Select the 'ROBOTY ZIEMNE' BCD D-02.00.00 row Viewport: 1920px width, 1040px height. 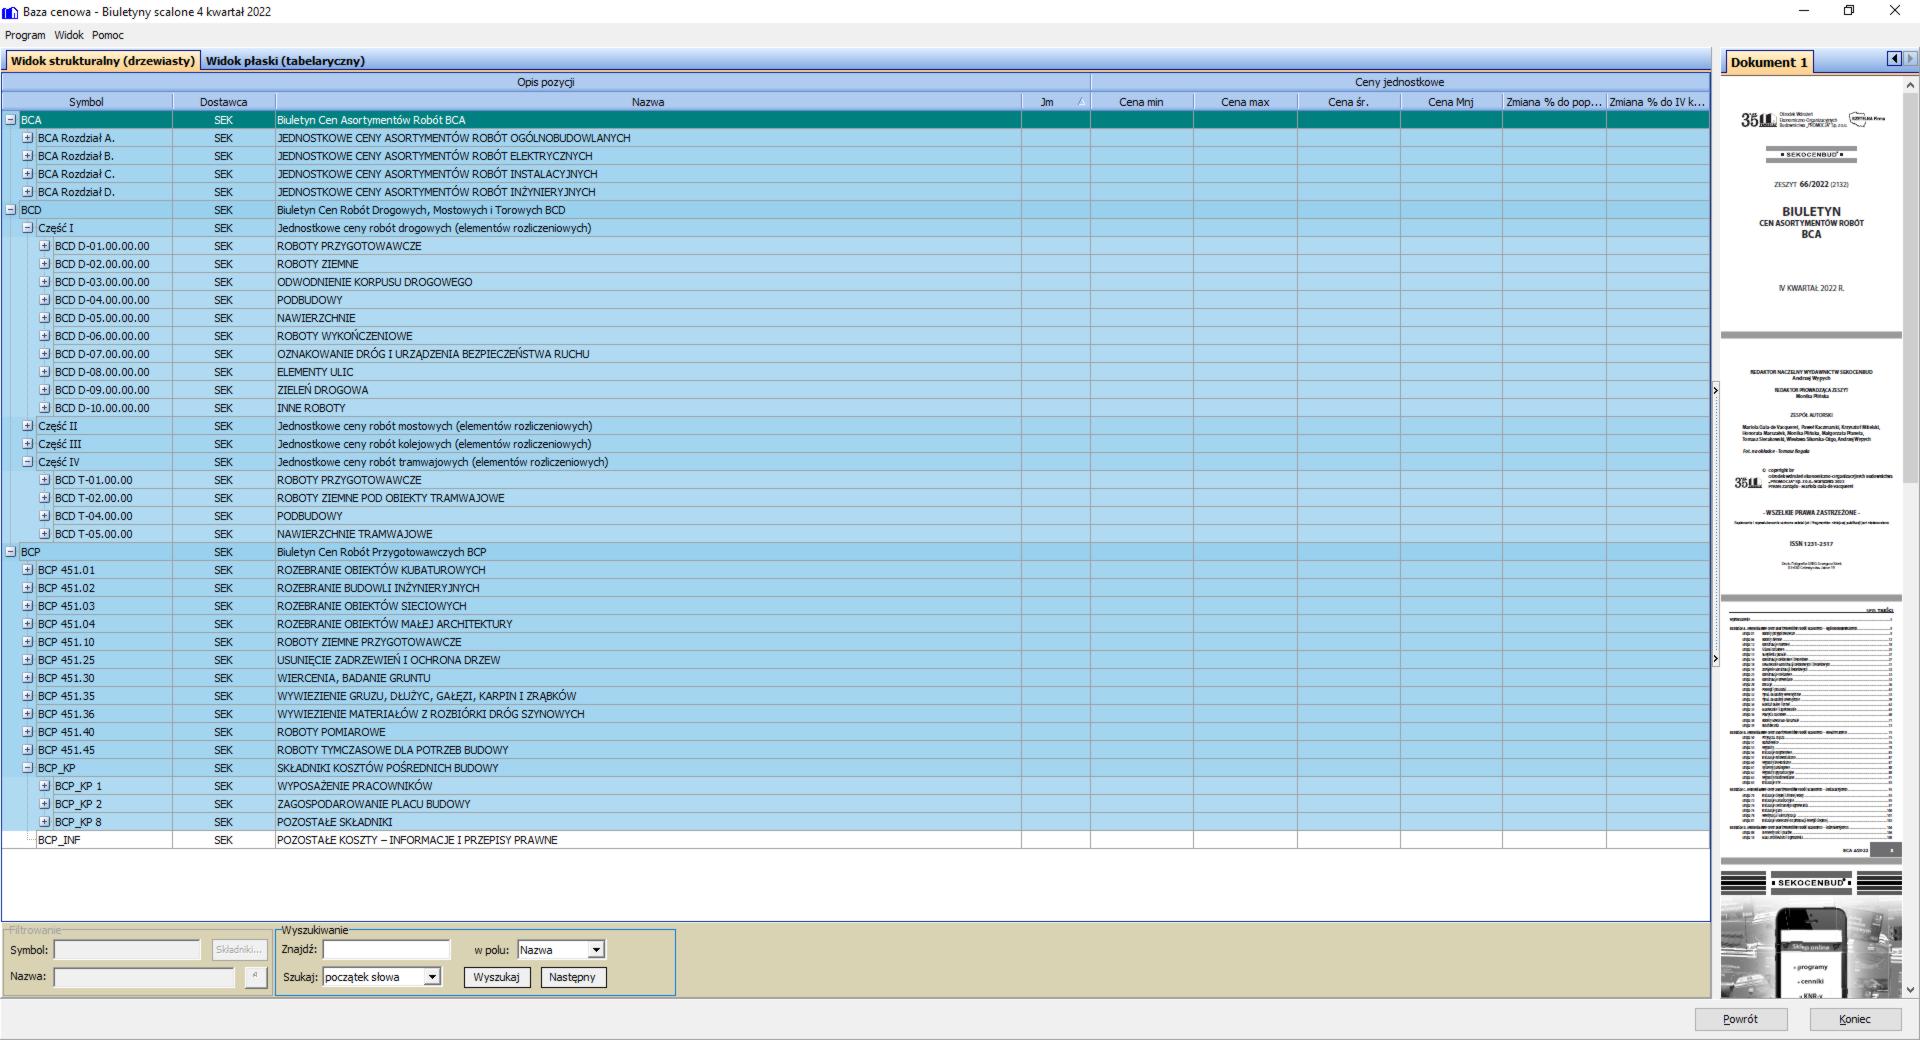(x=855, y=264)
